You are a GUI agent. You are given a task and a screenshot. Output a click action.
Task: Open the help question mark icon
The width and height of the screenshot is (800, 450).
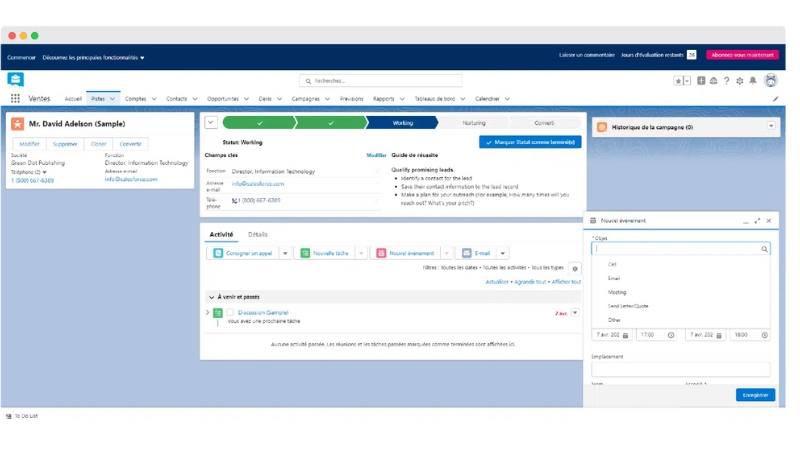pyautogui.click(x=727, y=81)
